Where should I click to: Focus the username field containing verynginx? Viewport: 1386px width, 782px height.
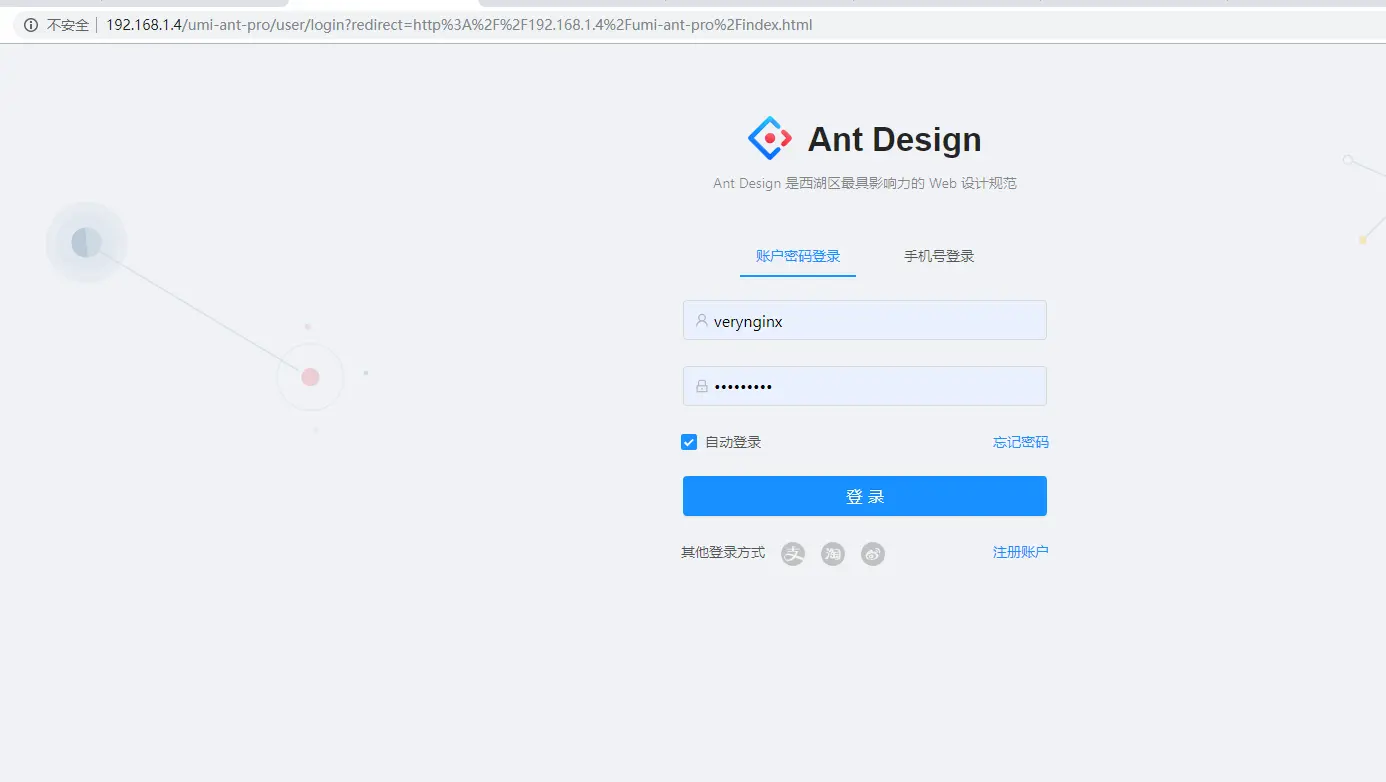coord(865,320)
